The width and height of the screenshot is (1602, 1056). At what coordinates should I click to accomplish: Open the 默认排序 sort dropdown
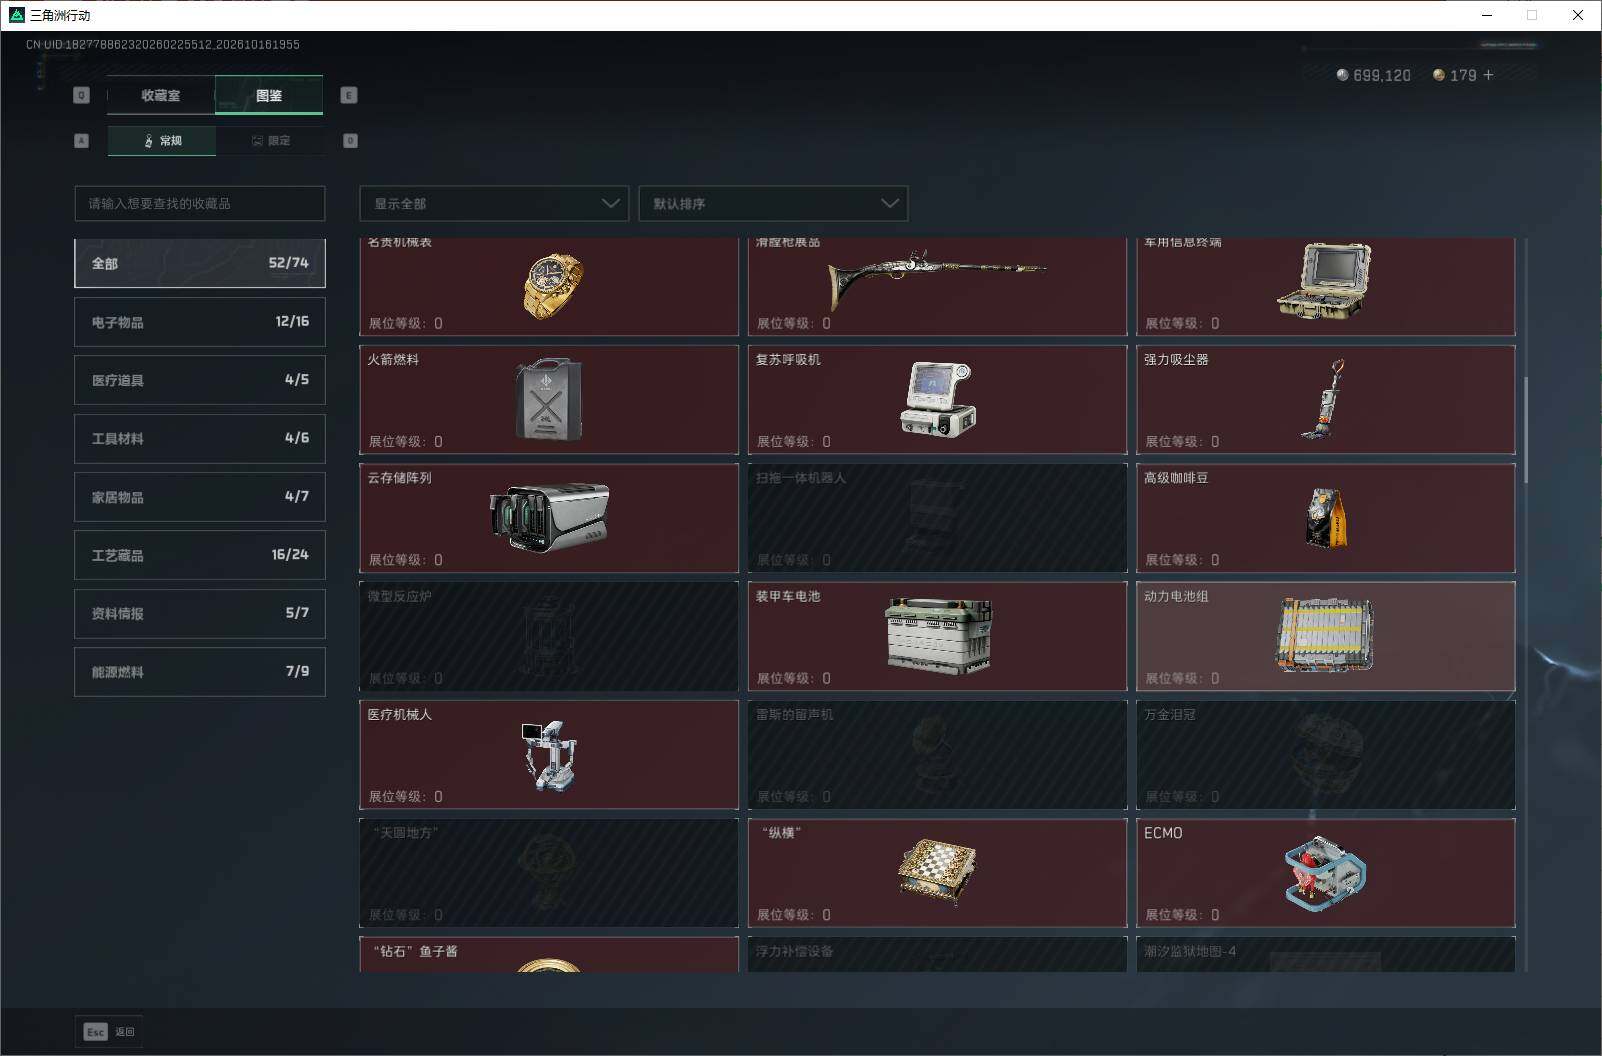[x=773, y=203]
